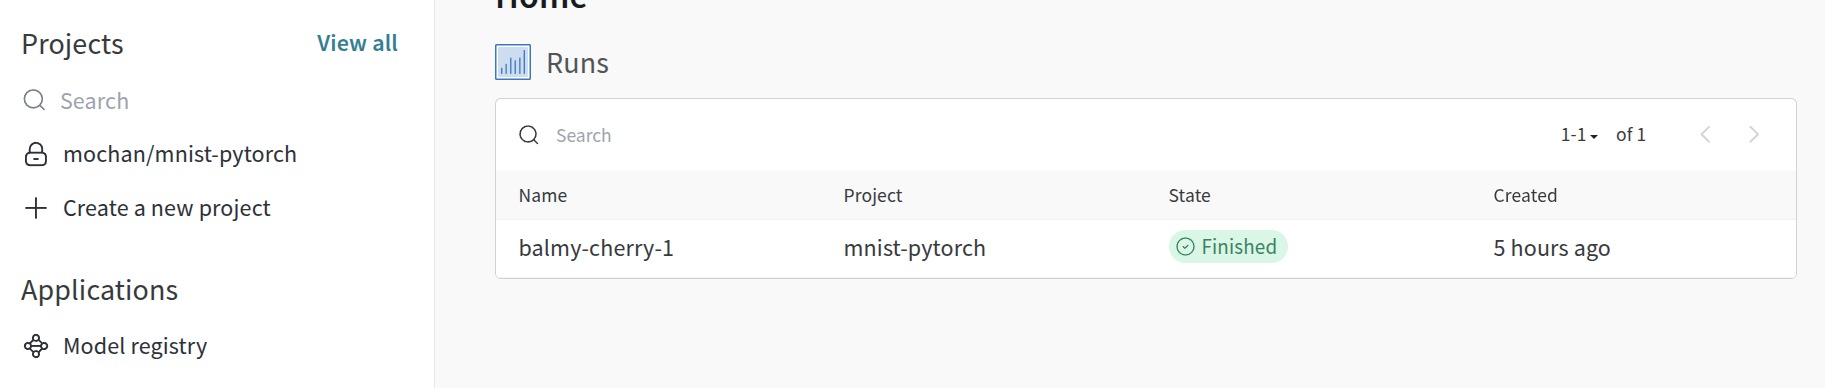This screenshot has height=388, width=1825.
Task: Focus the Runs search field
Action: click(1030, 135)
